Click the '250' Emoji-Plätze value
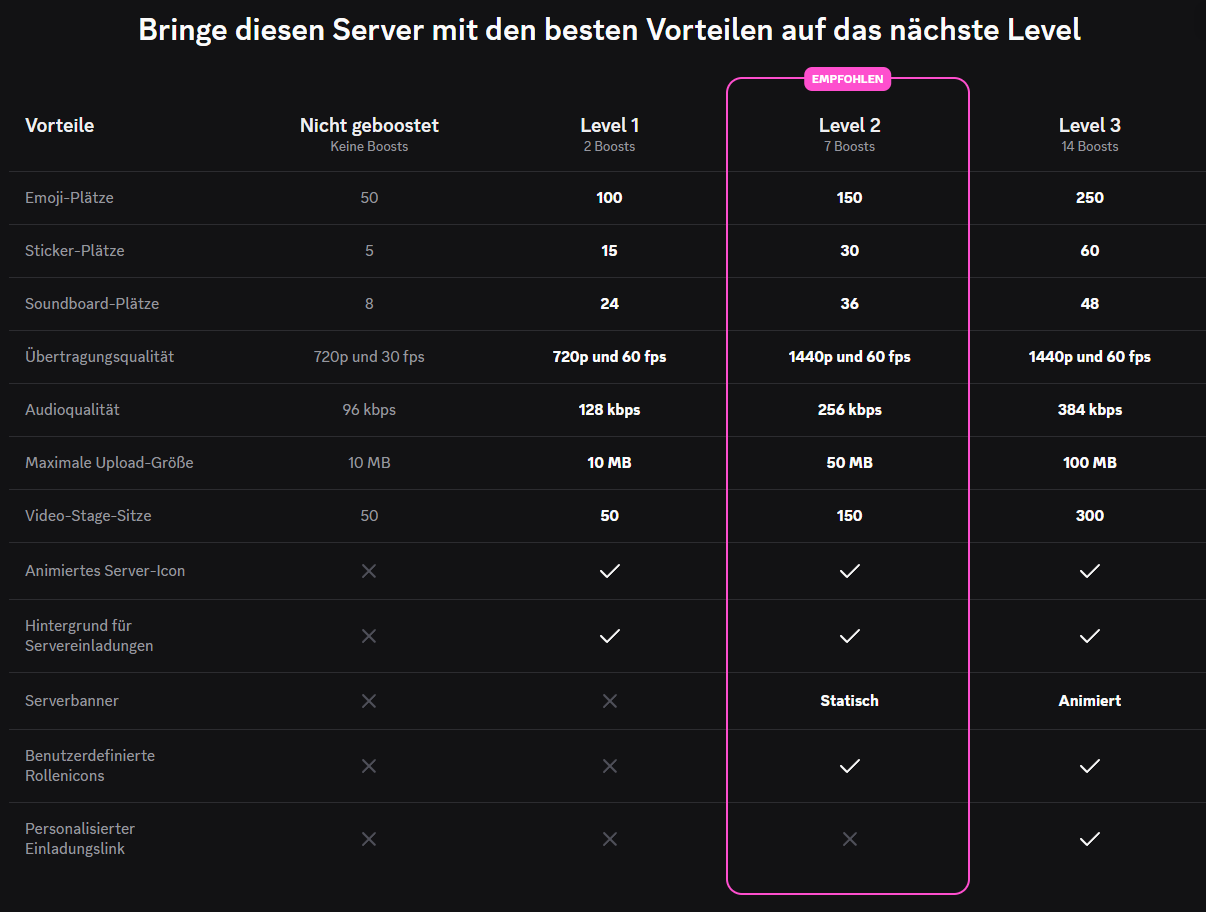 1090,198
